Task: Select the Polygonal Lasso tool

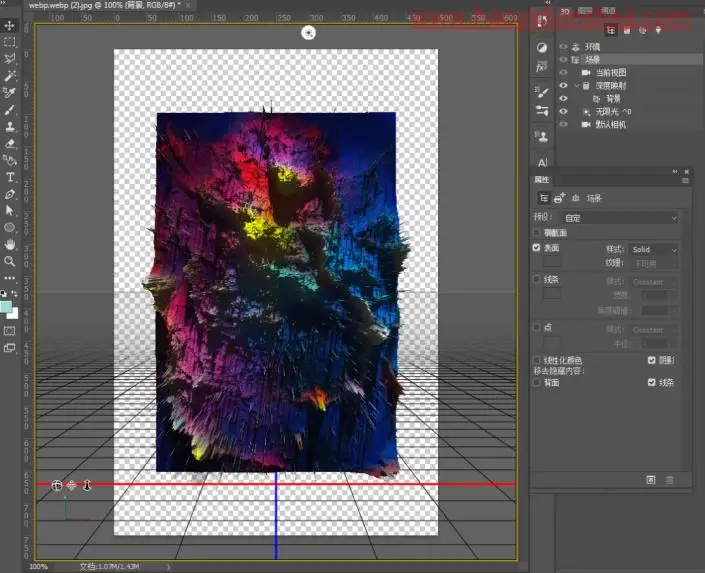Action: (x=9, y=58)
